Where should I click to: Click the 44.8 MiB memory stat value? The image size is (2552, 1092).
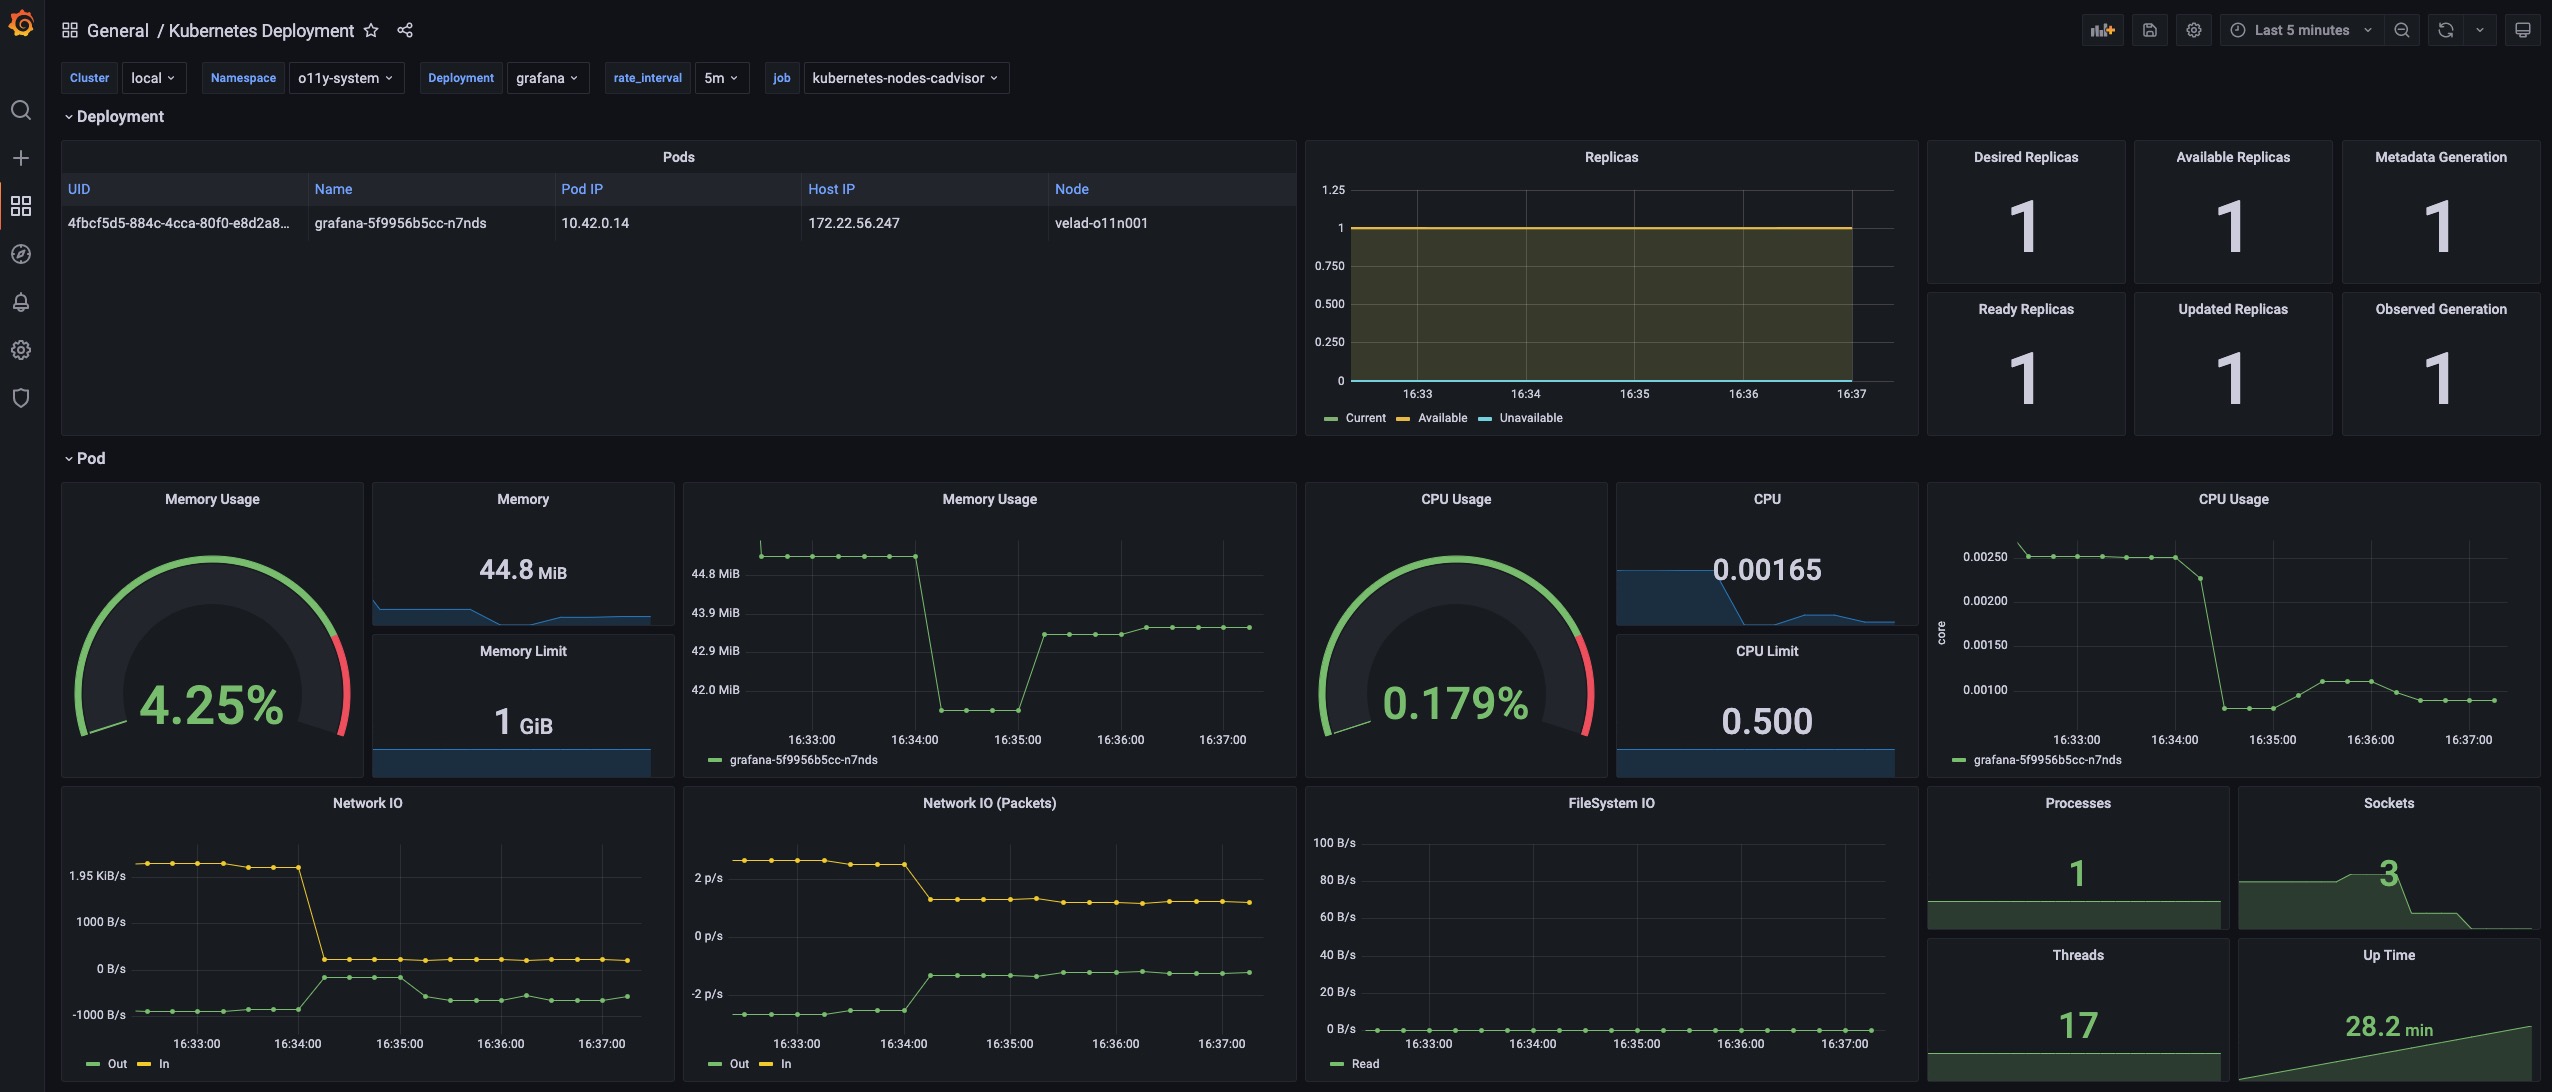tap(523, 570)
